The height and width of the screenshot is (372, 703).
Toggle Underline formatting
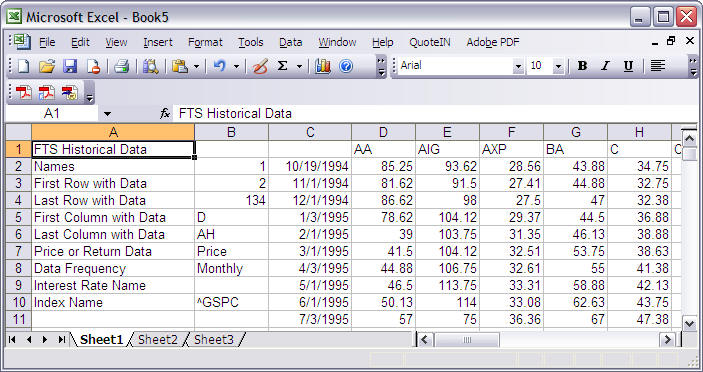(x=628, y=66)
